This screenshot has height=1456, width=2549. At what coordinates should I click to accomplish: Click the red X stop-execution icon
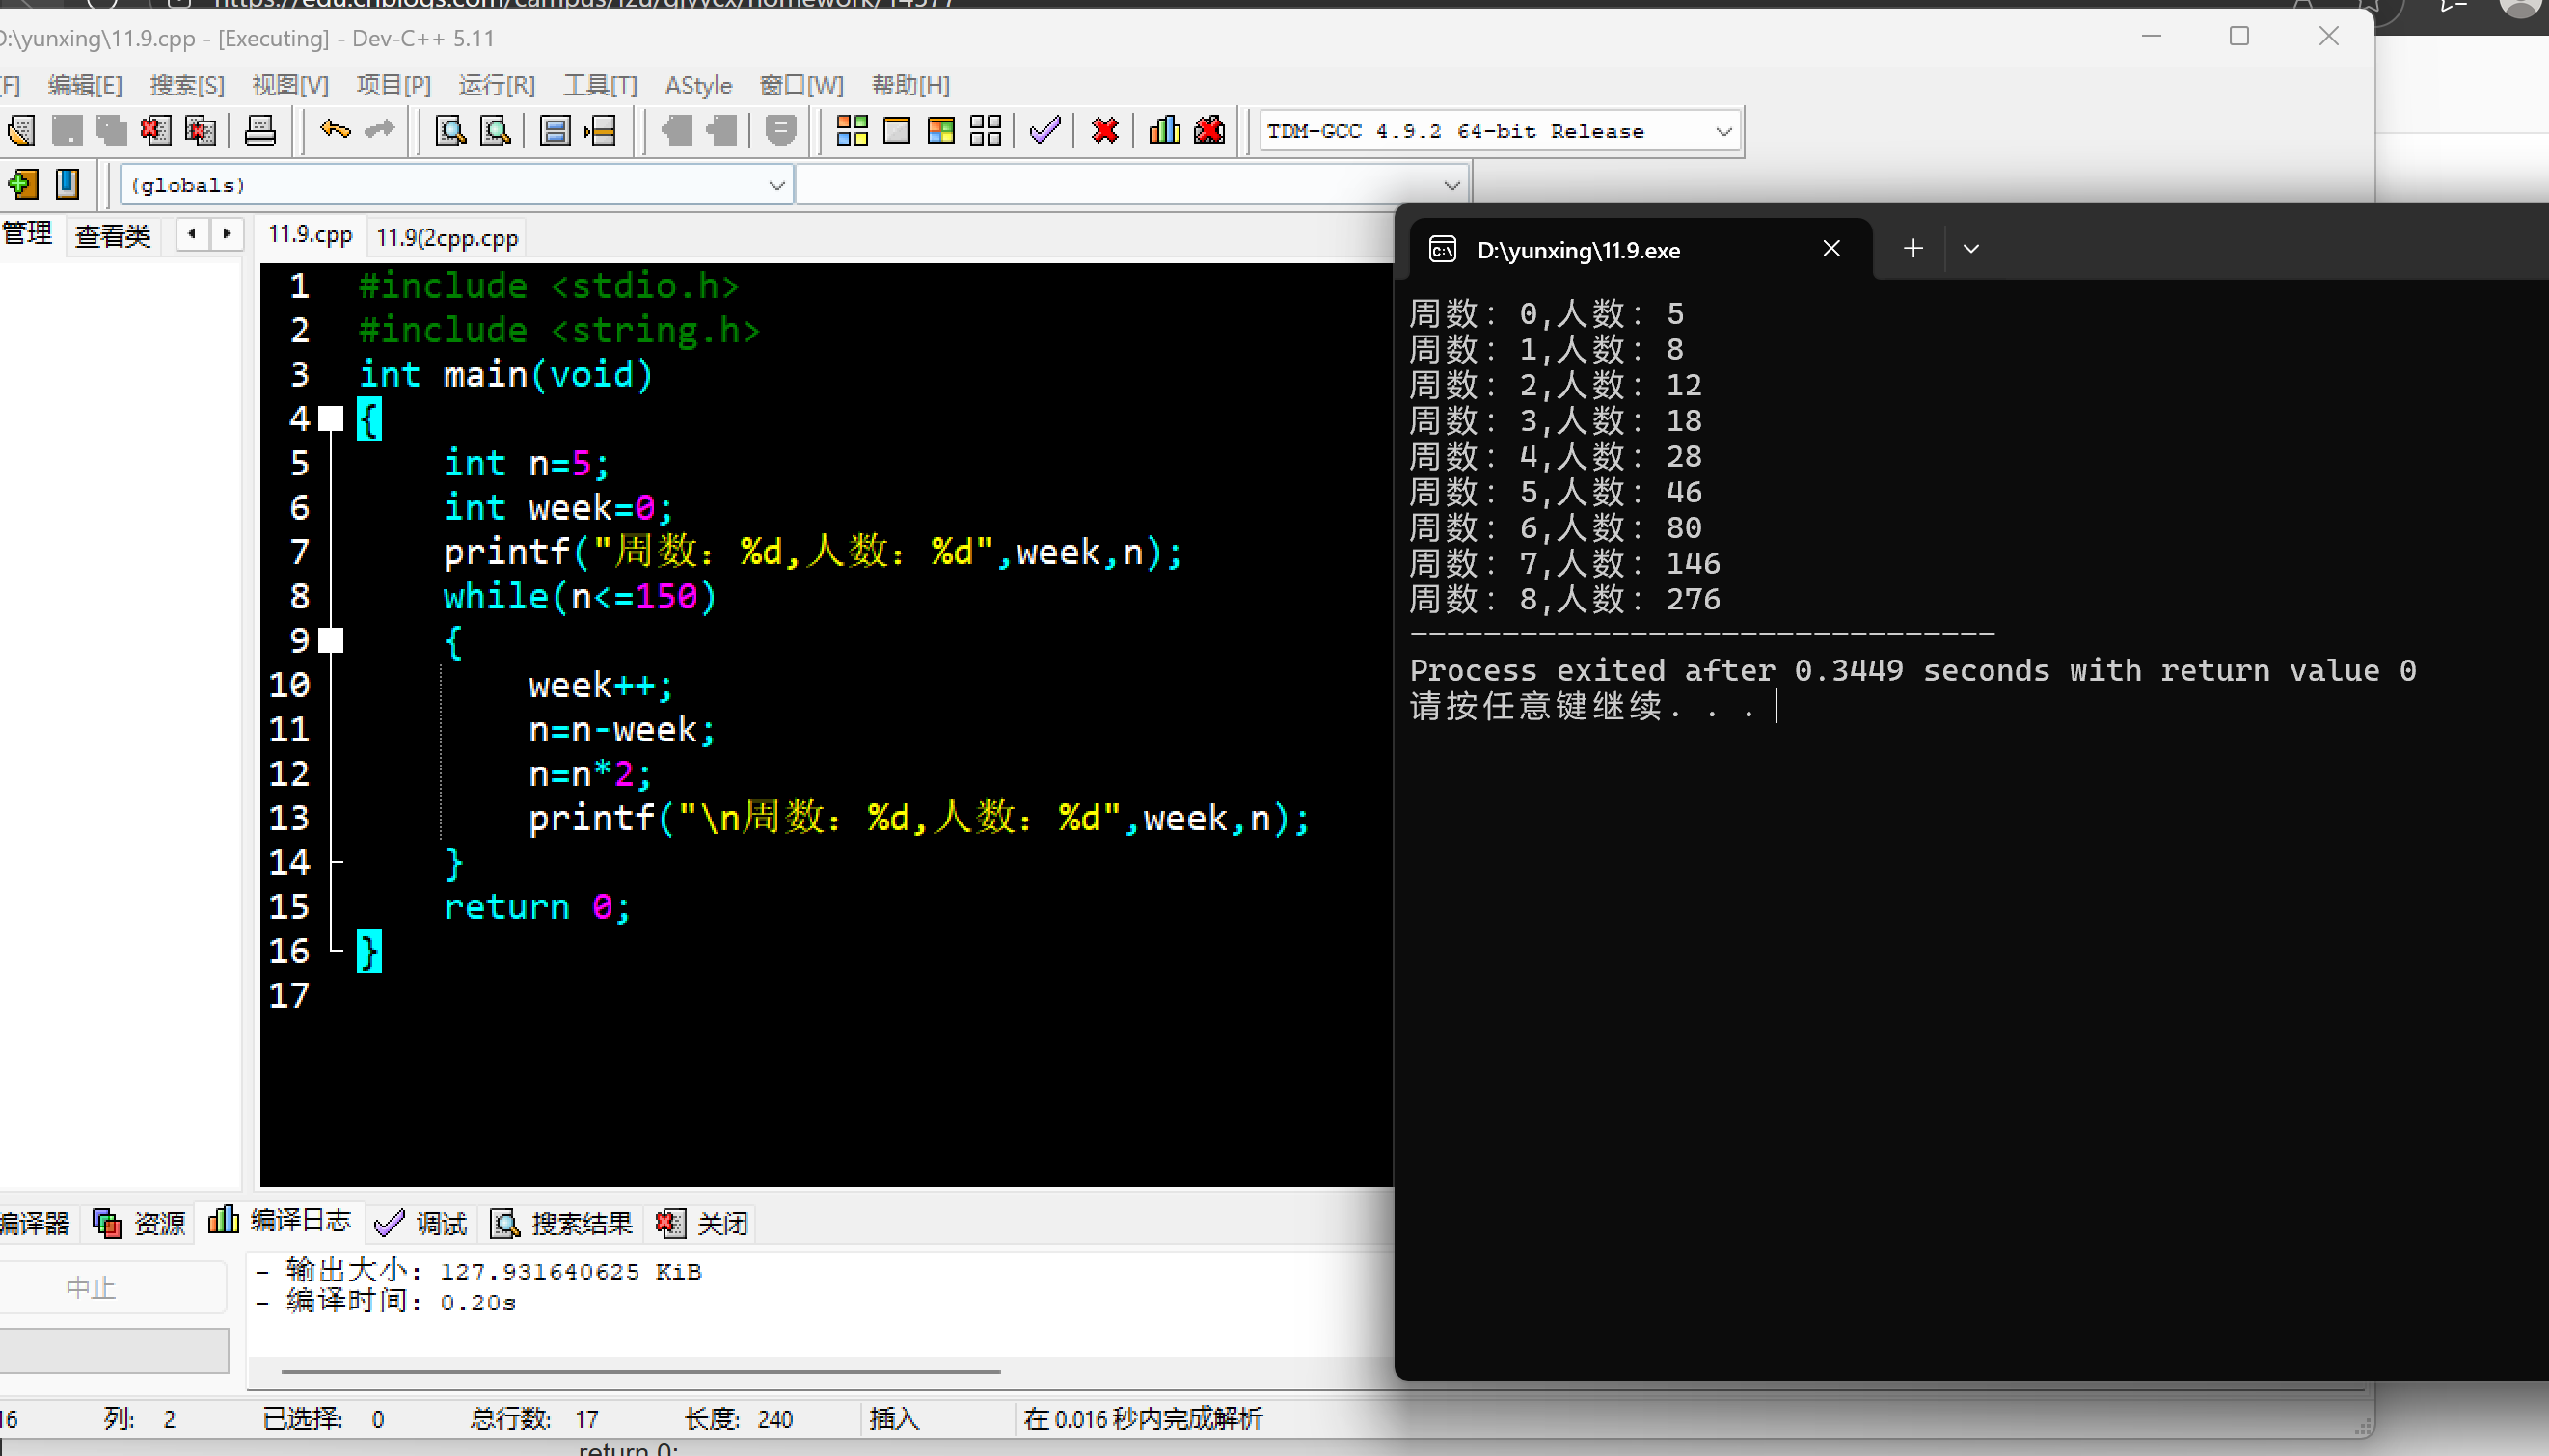pos(1105,130)
